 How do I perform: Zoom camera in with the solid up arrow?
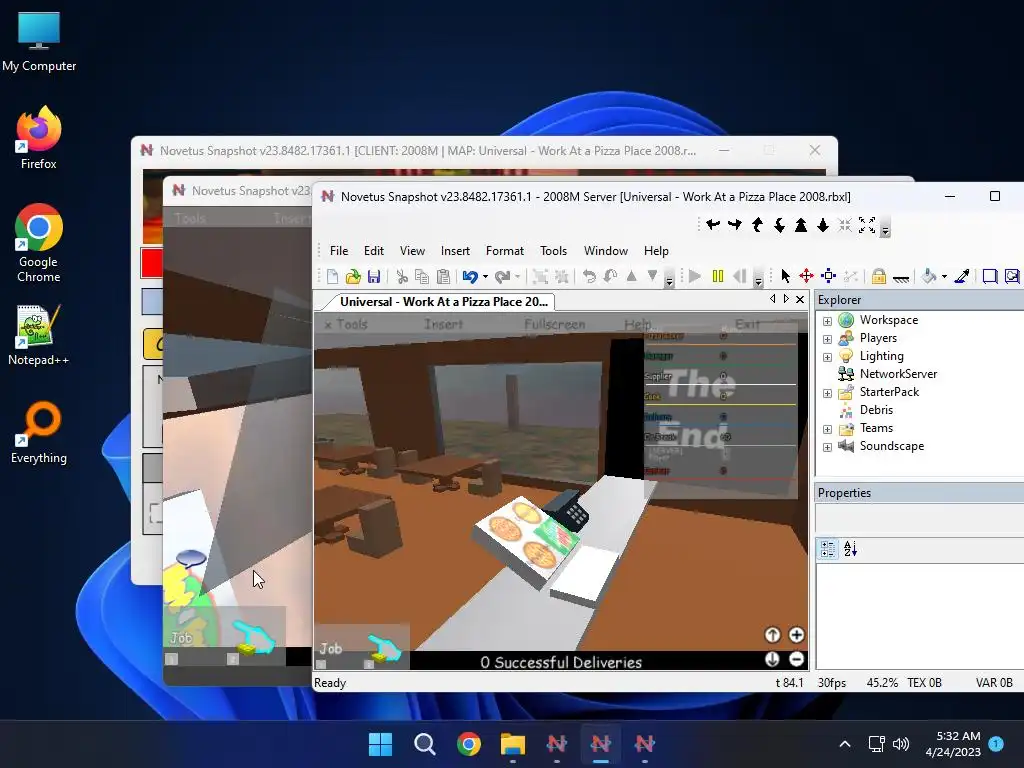click(x=801, y=225)
